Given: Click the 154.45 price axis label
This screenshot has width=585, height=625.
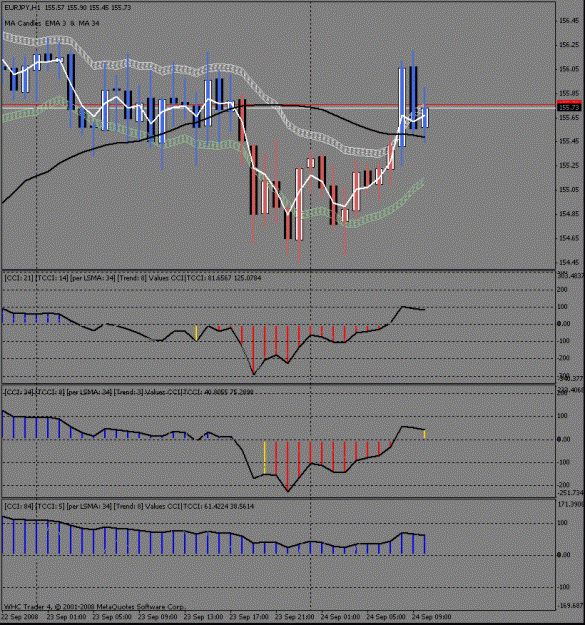Looking at the screenshot, I should (569, 263).
